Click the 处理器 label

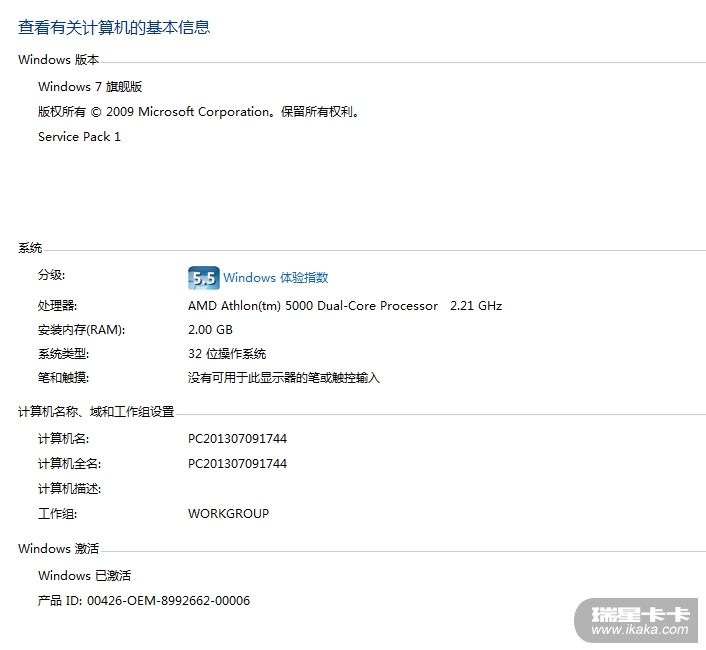tap(57, 306)
